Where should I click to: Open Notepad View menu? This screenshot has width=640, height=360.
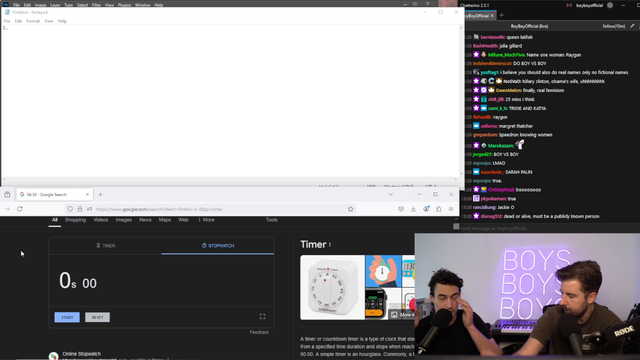49,21
